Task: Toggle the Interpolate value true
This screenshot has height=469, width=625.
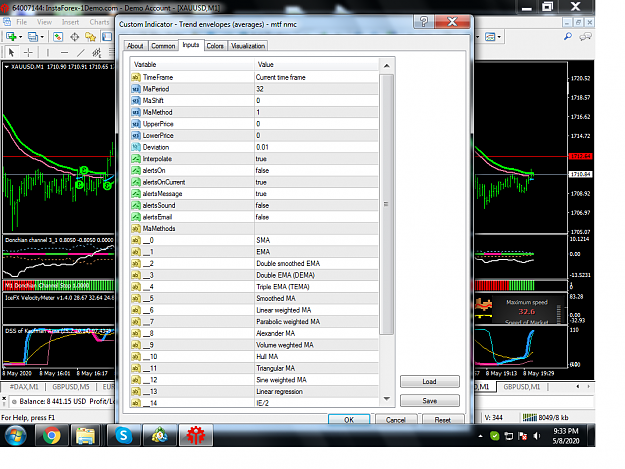Action: [x=316, y=159]
